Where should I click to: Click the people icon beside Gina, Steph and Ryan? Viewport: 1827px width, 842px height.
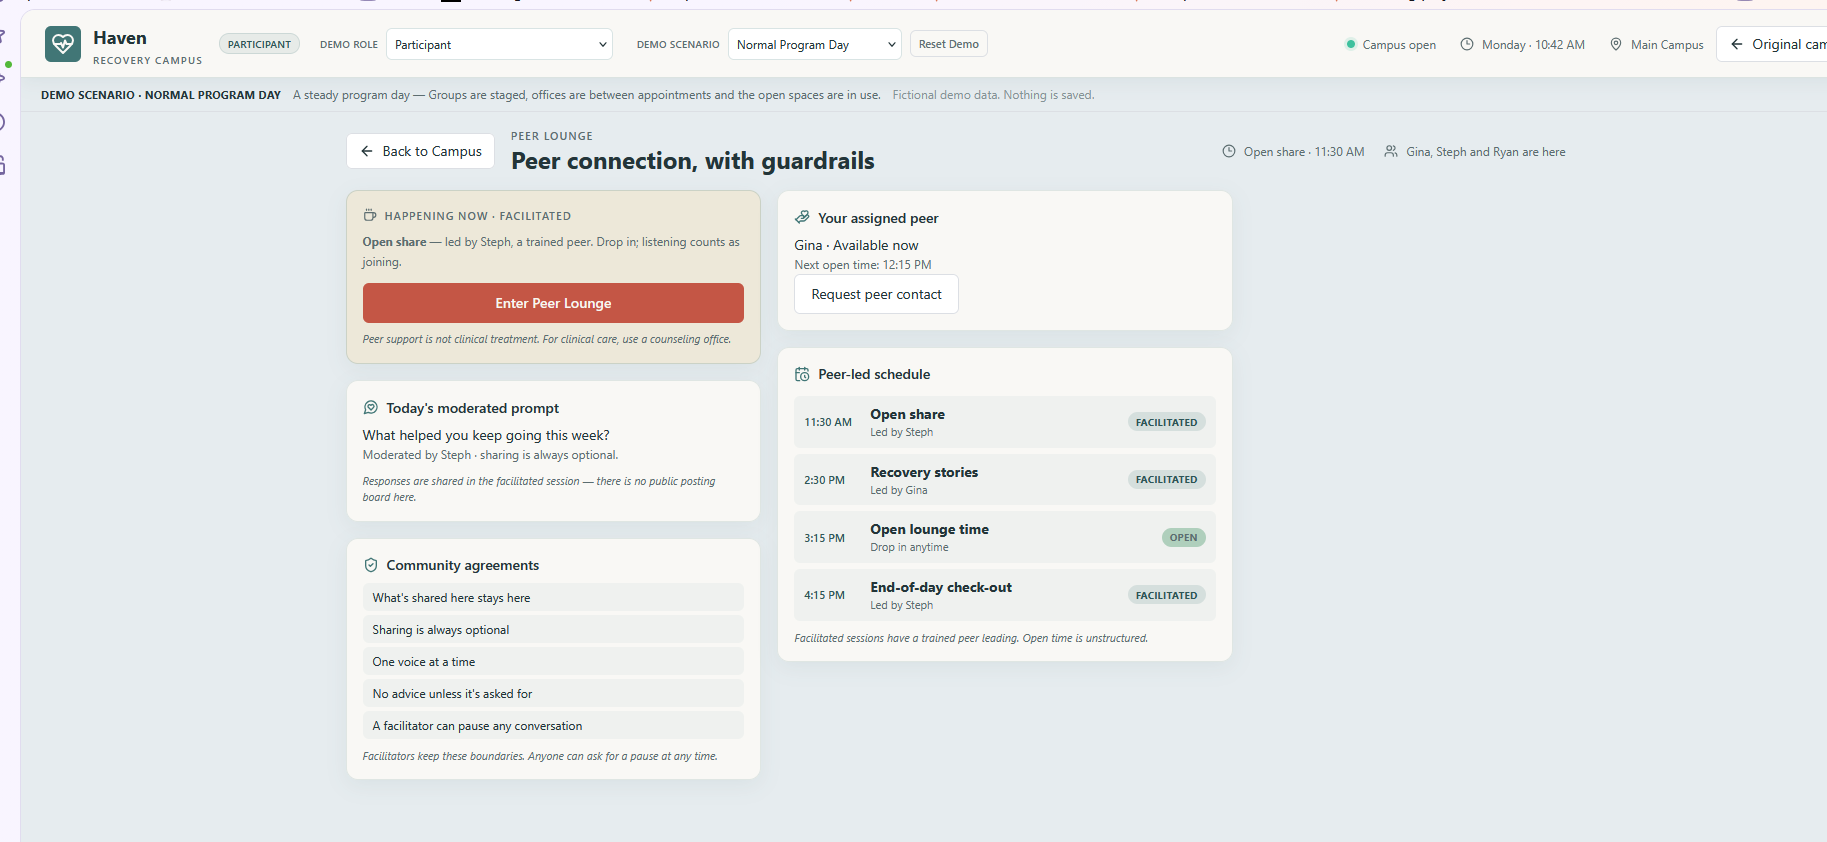(1391, 151)
